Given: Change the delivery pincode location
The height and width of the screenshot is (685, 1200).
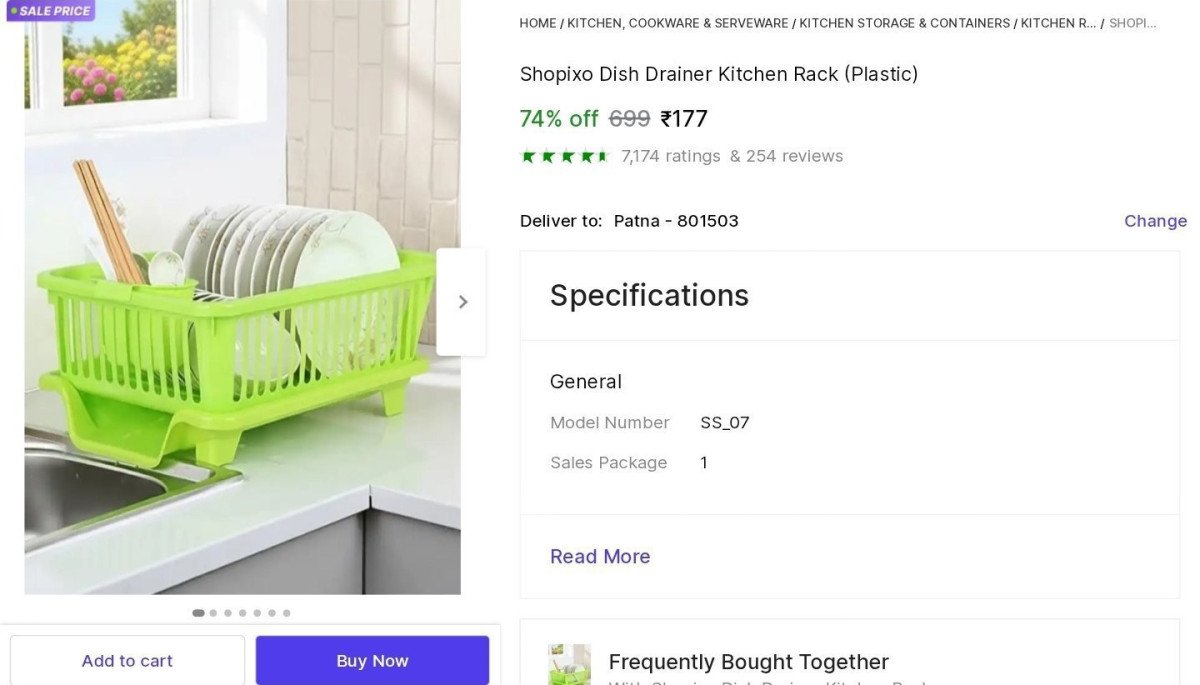Looking at the screenshot, I should click(1155, 221).
